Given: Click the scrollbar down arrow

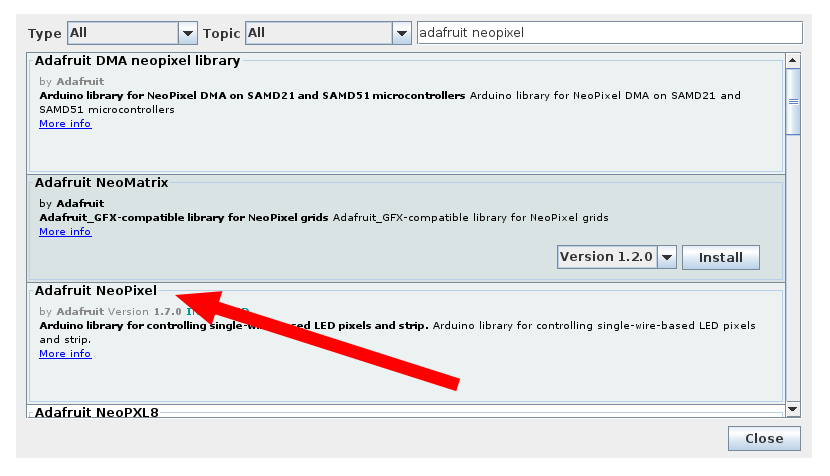Looking at the screenshot, I should tap(792, 409).
